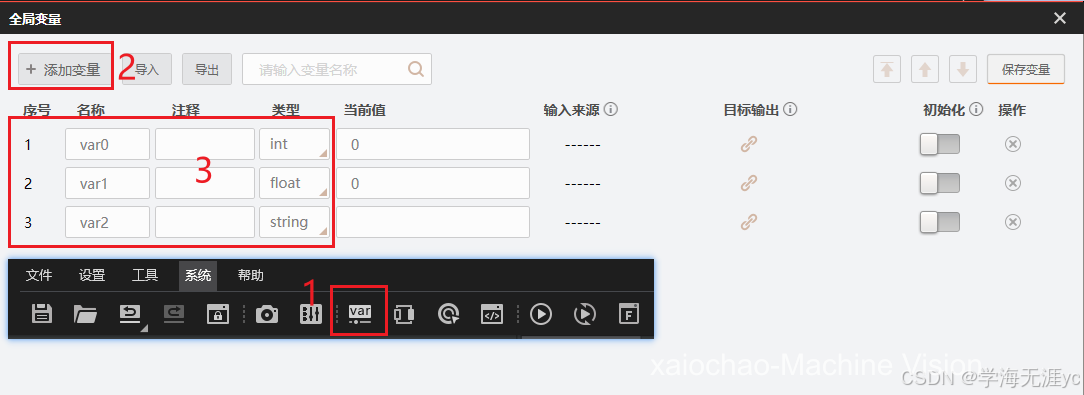Open the folder icon in the toolbar
1084x395 pixels.
(85, 314)
